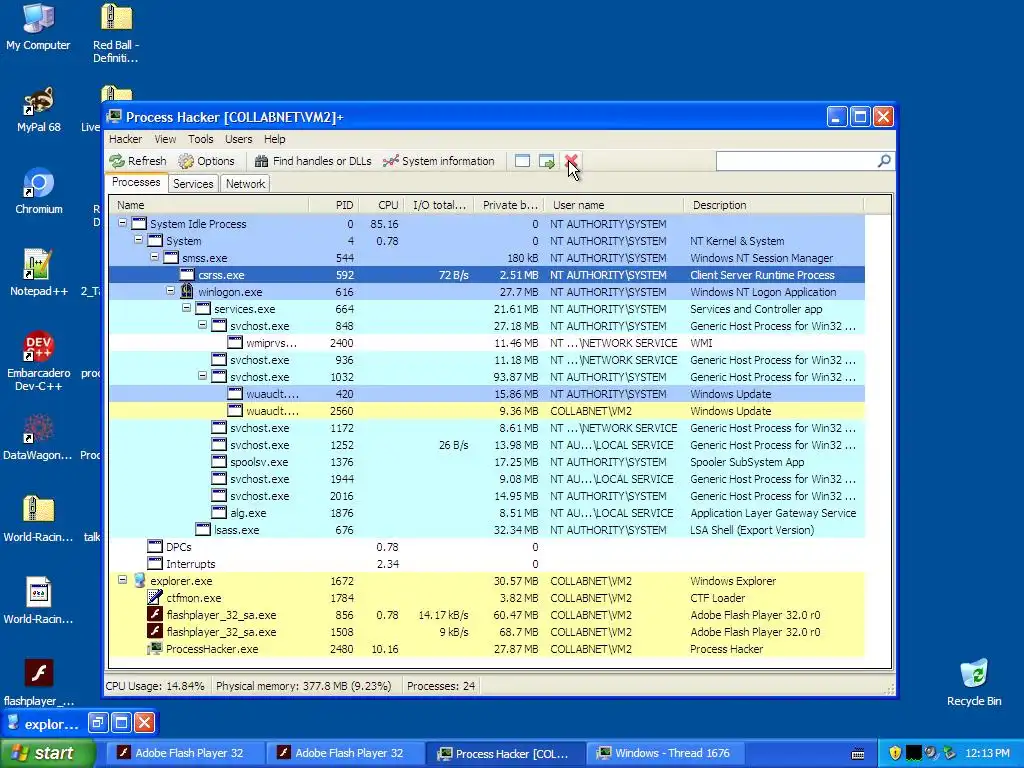
Task: Open the Help menu
Action: (x=274, y=139)
